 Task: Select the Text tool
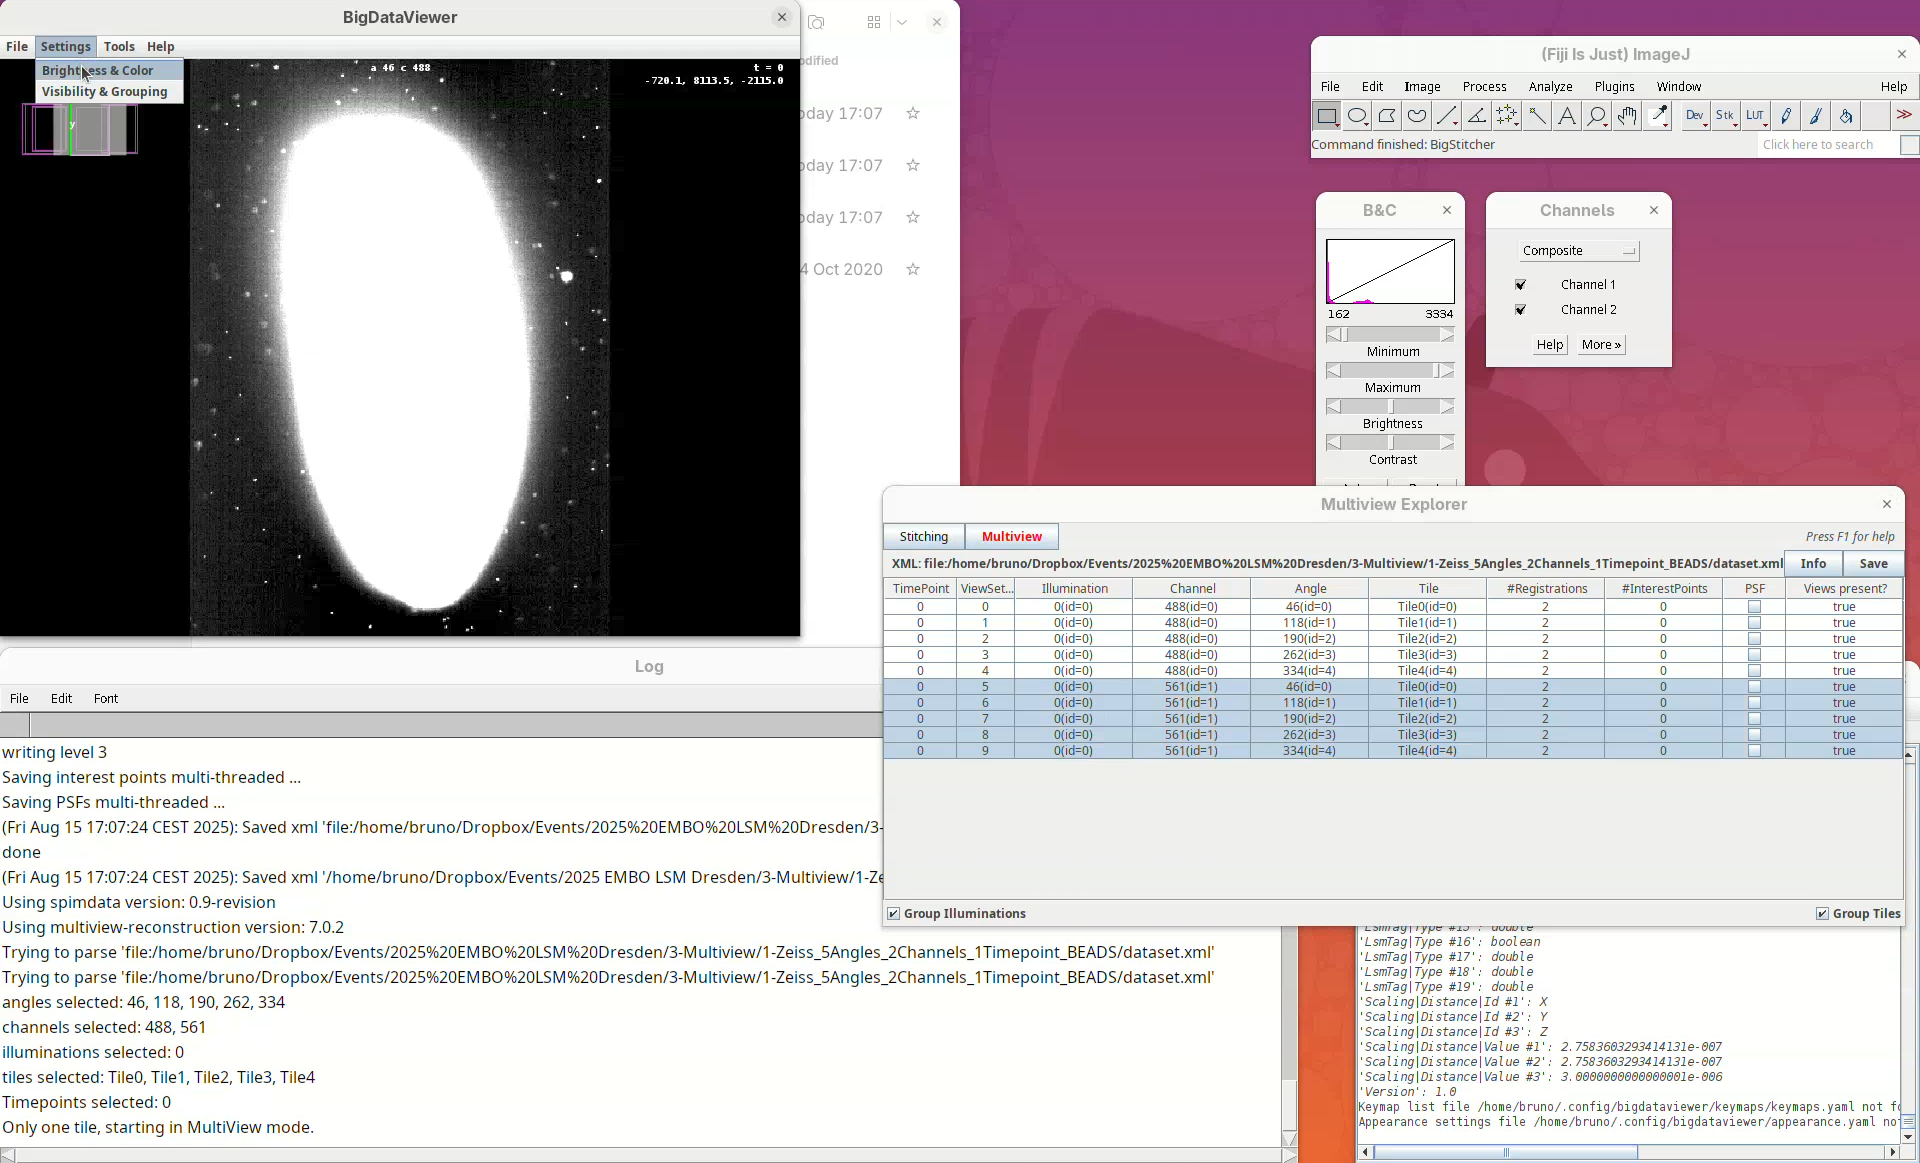(1567, 116)
